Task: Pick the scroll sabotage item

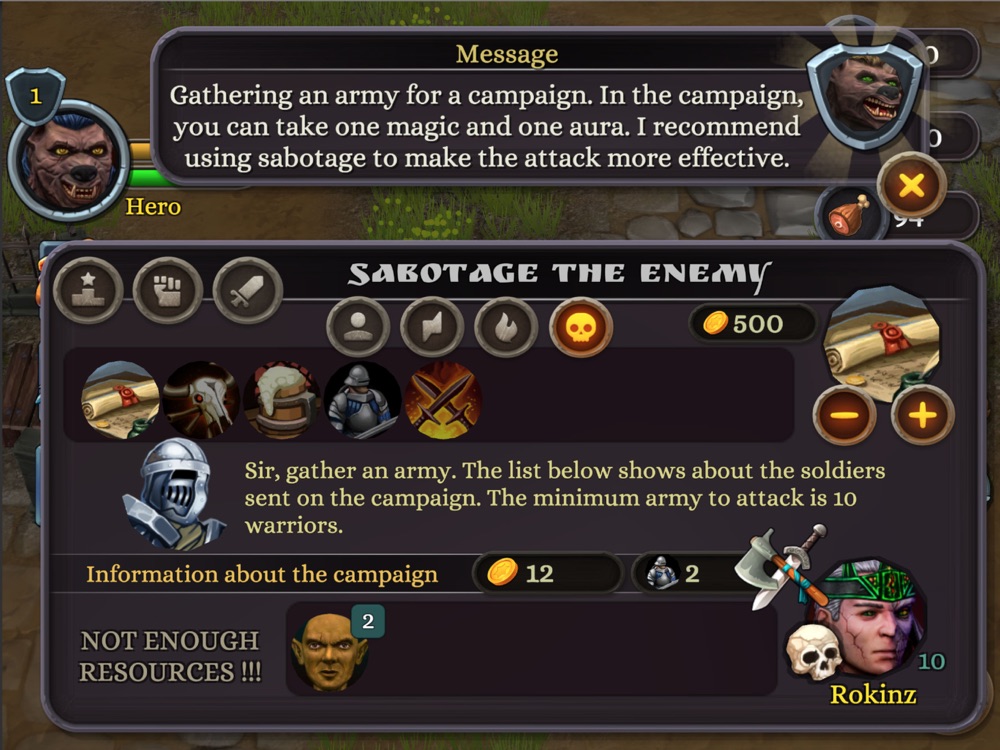Action: [120, 400]
